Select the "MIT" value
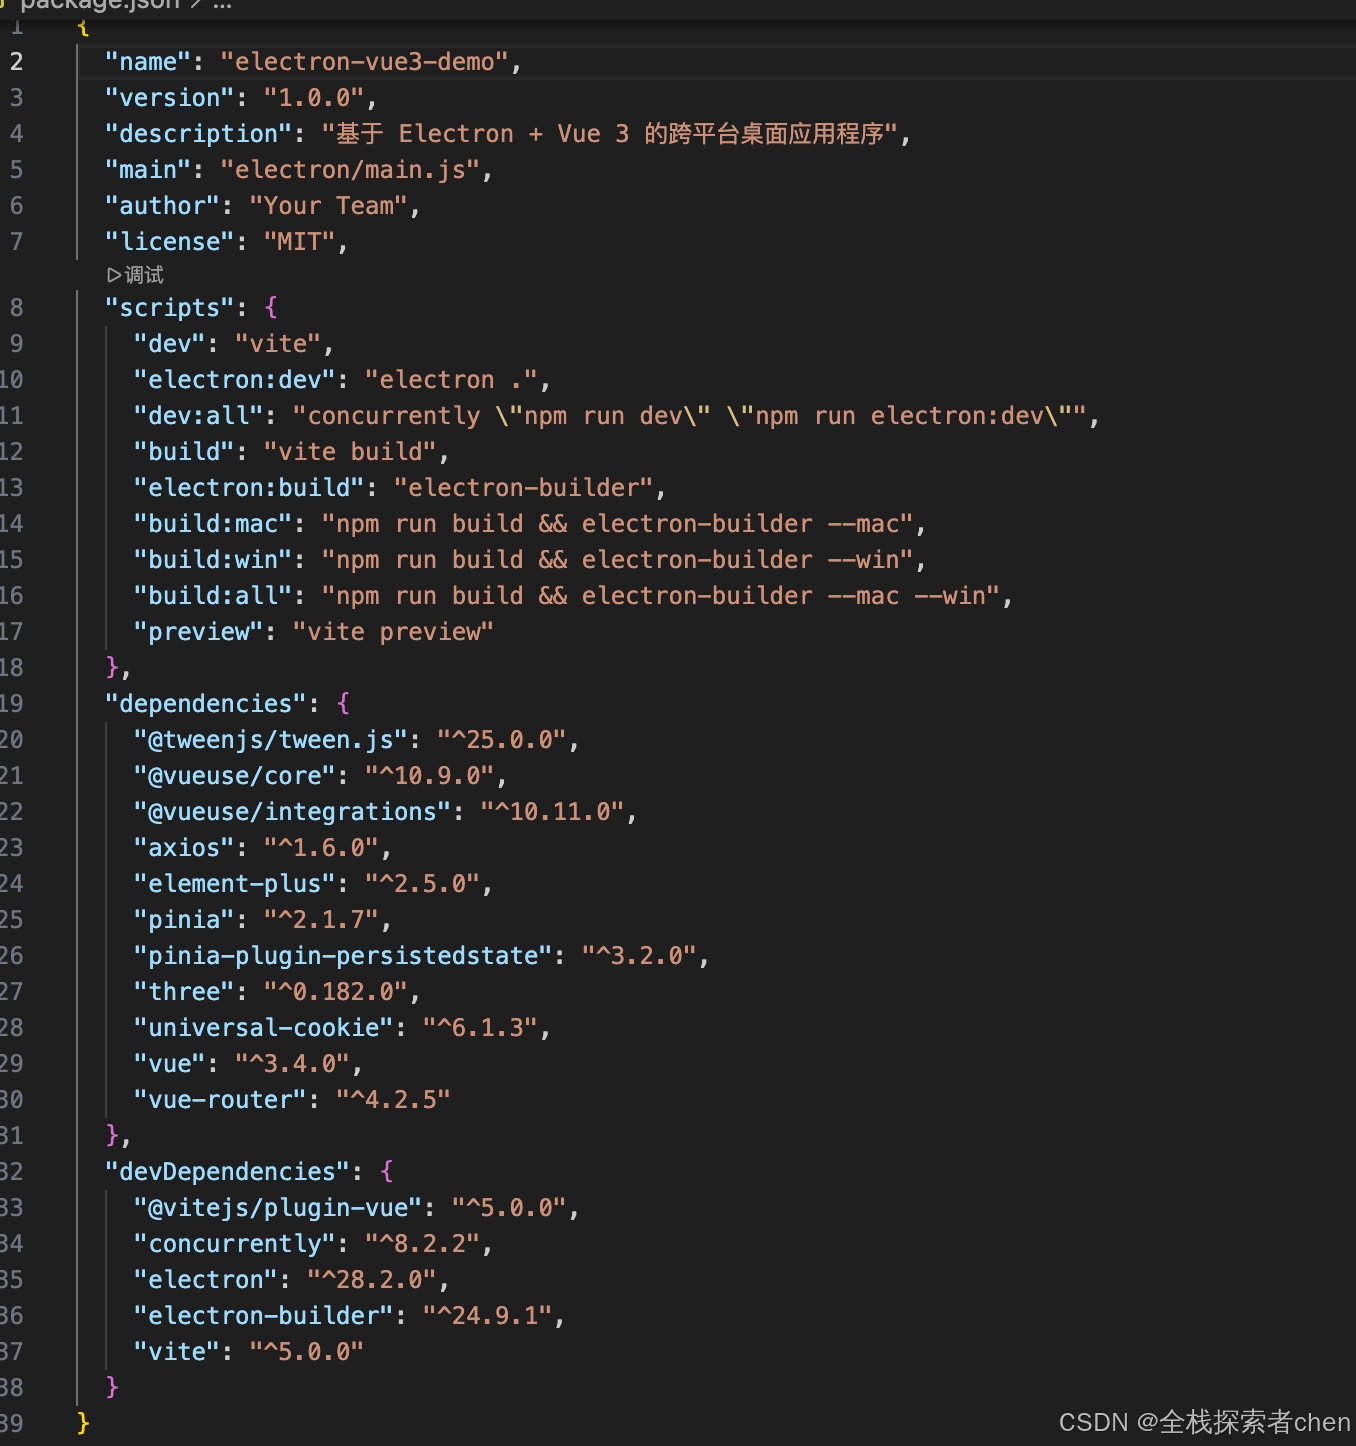Screen dimensions: 1356x1446 tap(300, 242)
